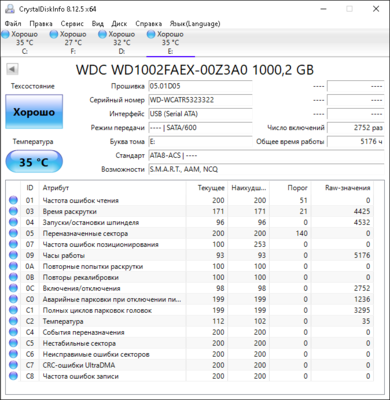Click status orb for attribute 01 read errors
This screenshot has height=400, width=390.
click(x=13, y=200)
